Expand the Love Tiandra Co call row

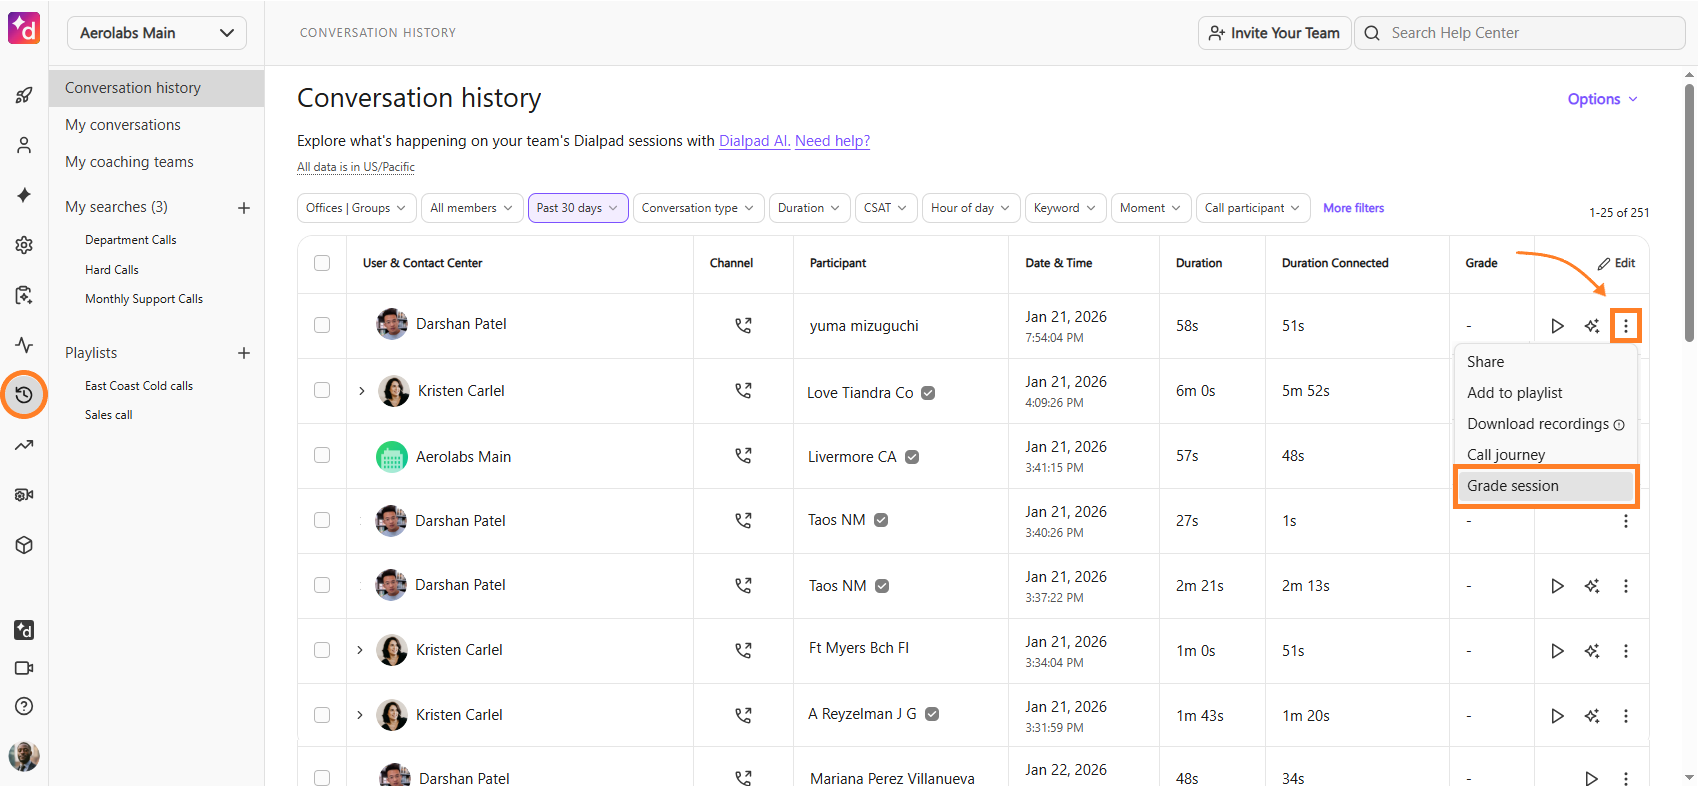(x=362, y=391)
